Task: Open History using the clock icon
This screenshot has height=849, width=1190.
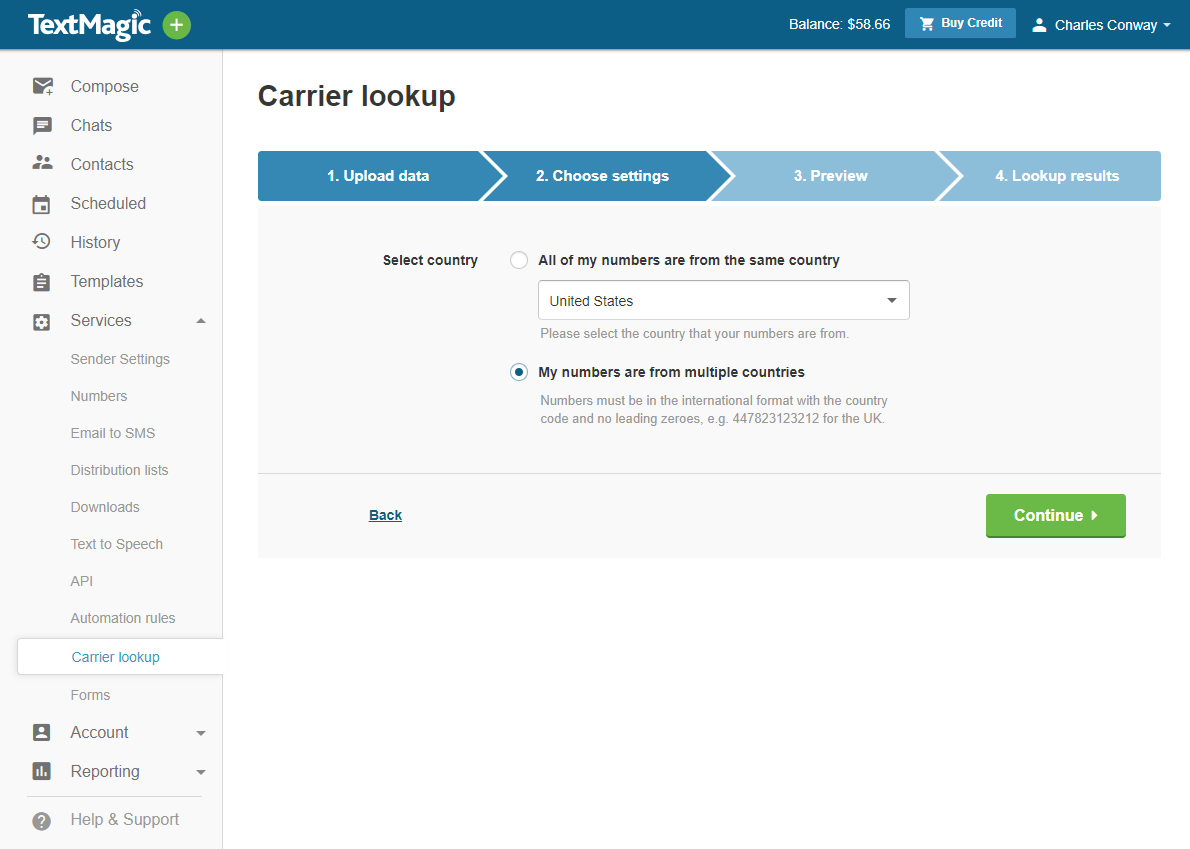Action: 41,242
